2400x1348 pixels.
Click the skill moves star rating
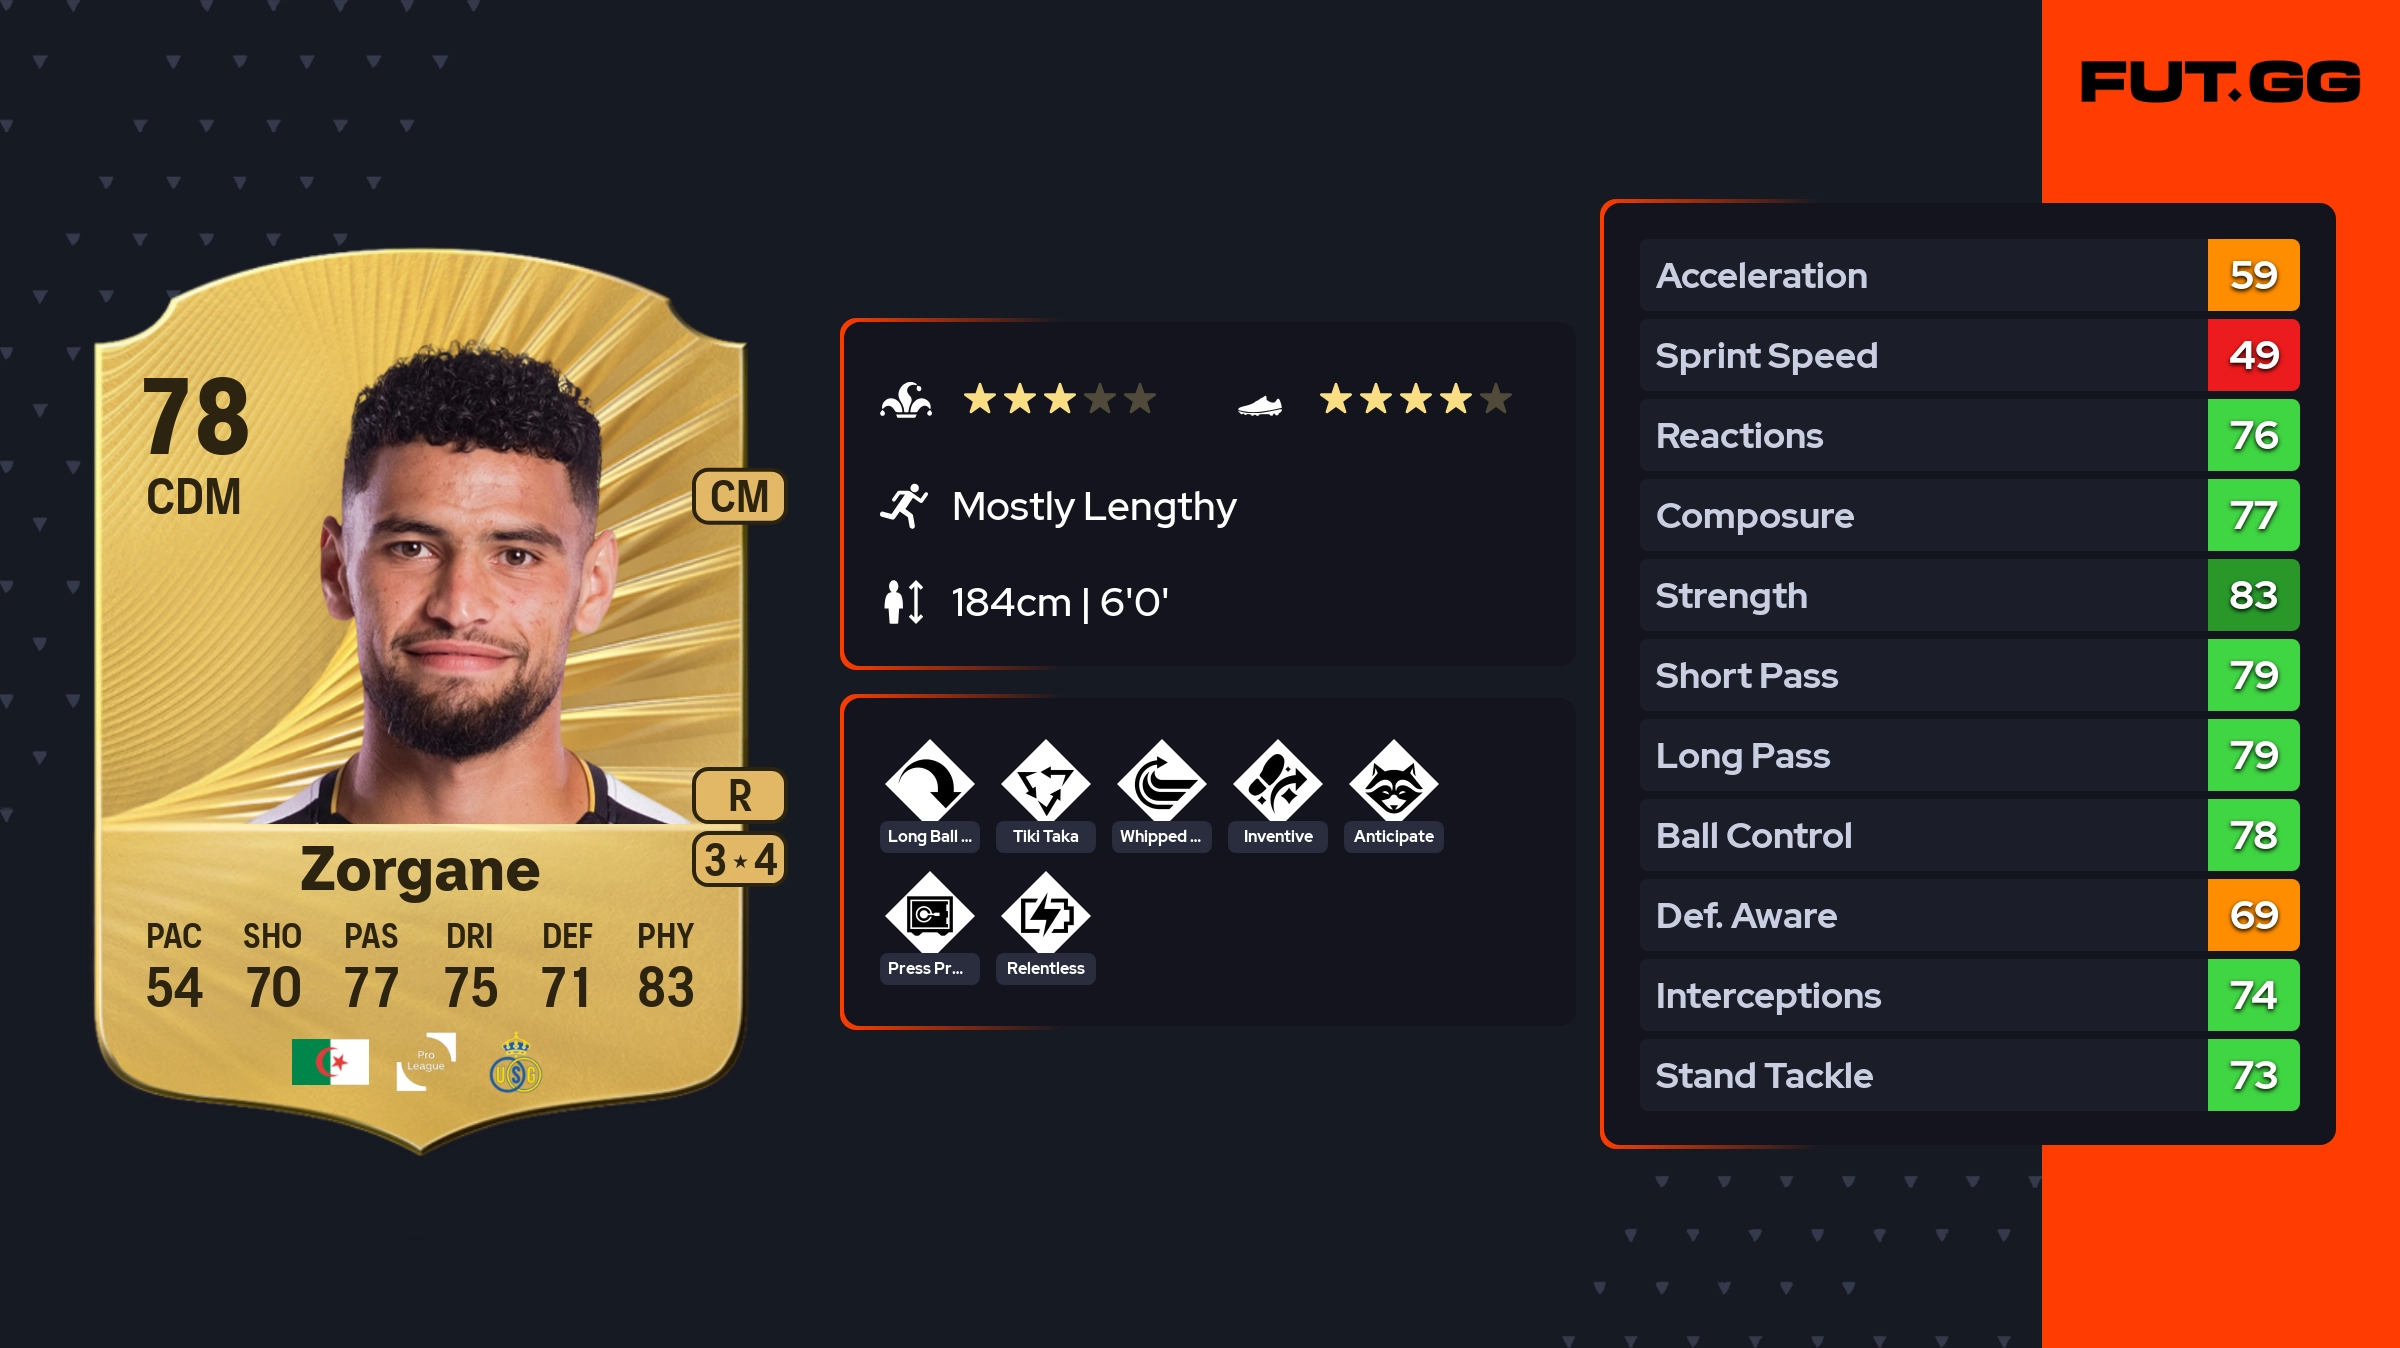1059,399
